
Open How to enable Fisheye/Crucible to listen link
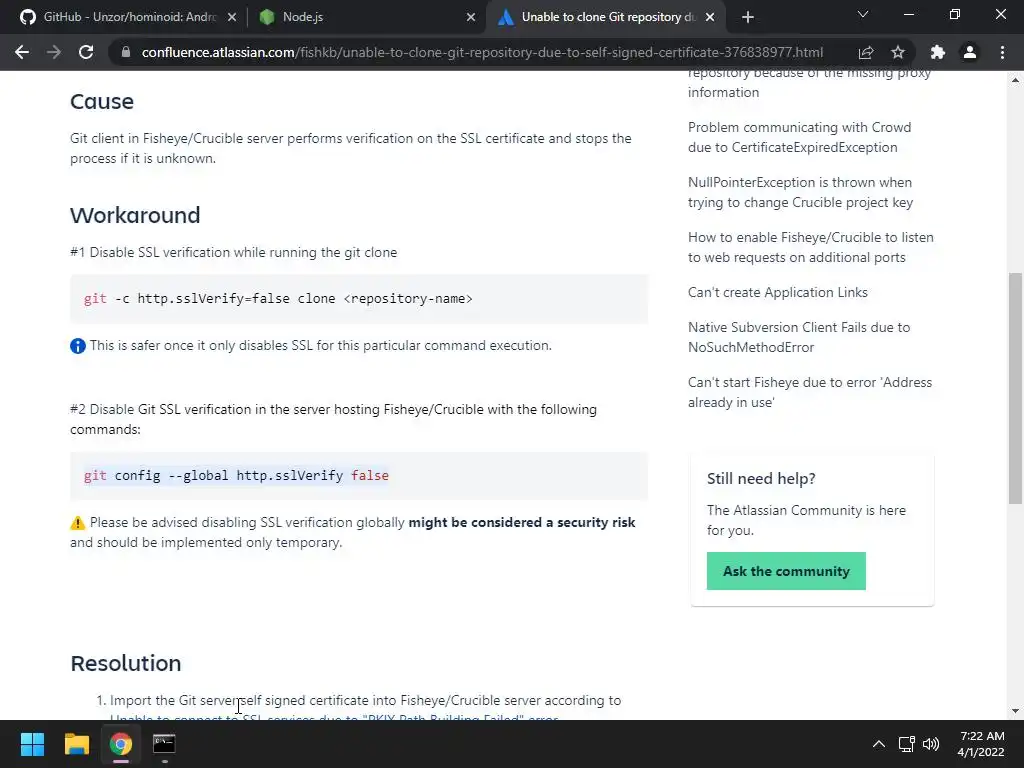coord(810,247)
